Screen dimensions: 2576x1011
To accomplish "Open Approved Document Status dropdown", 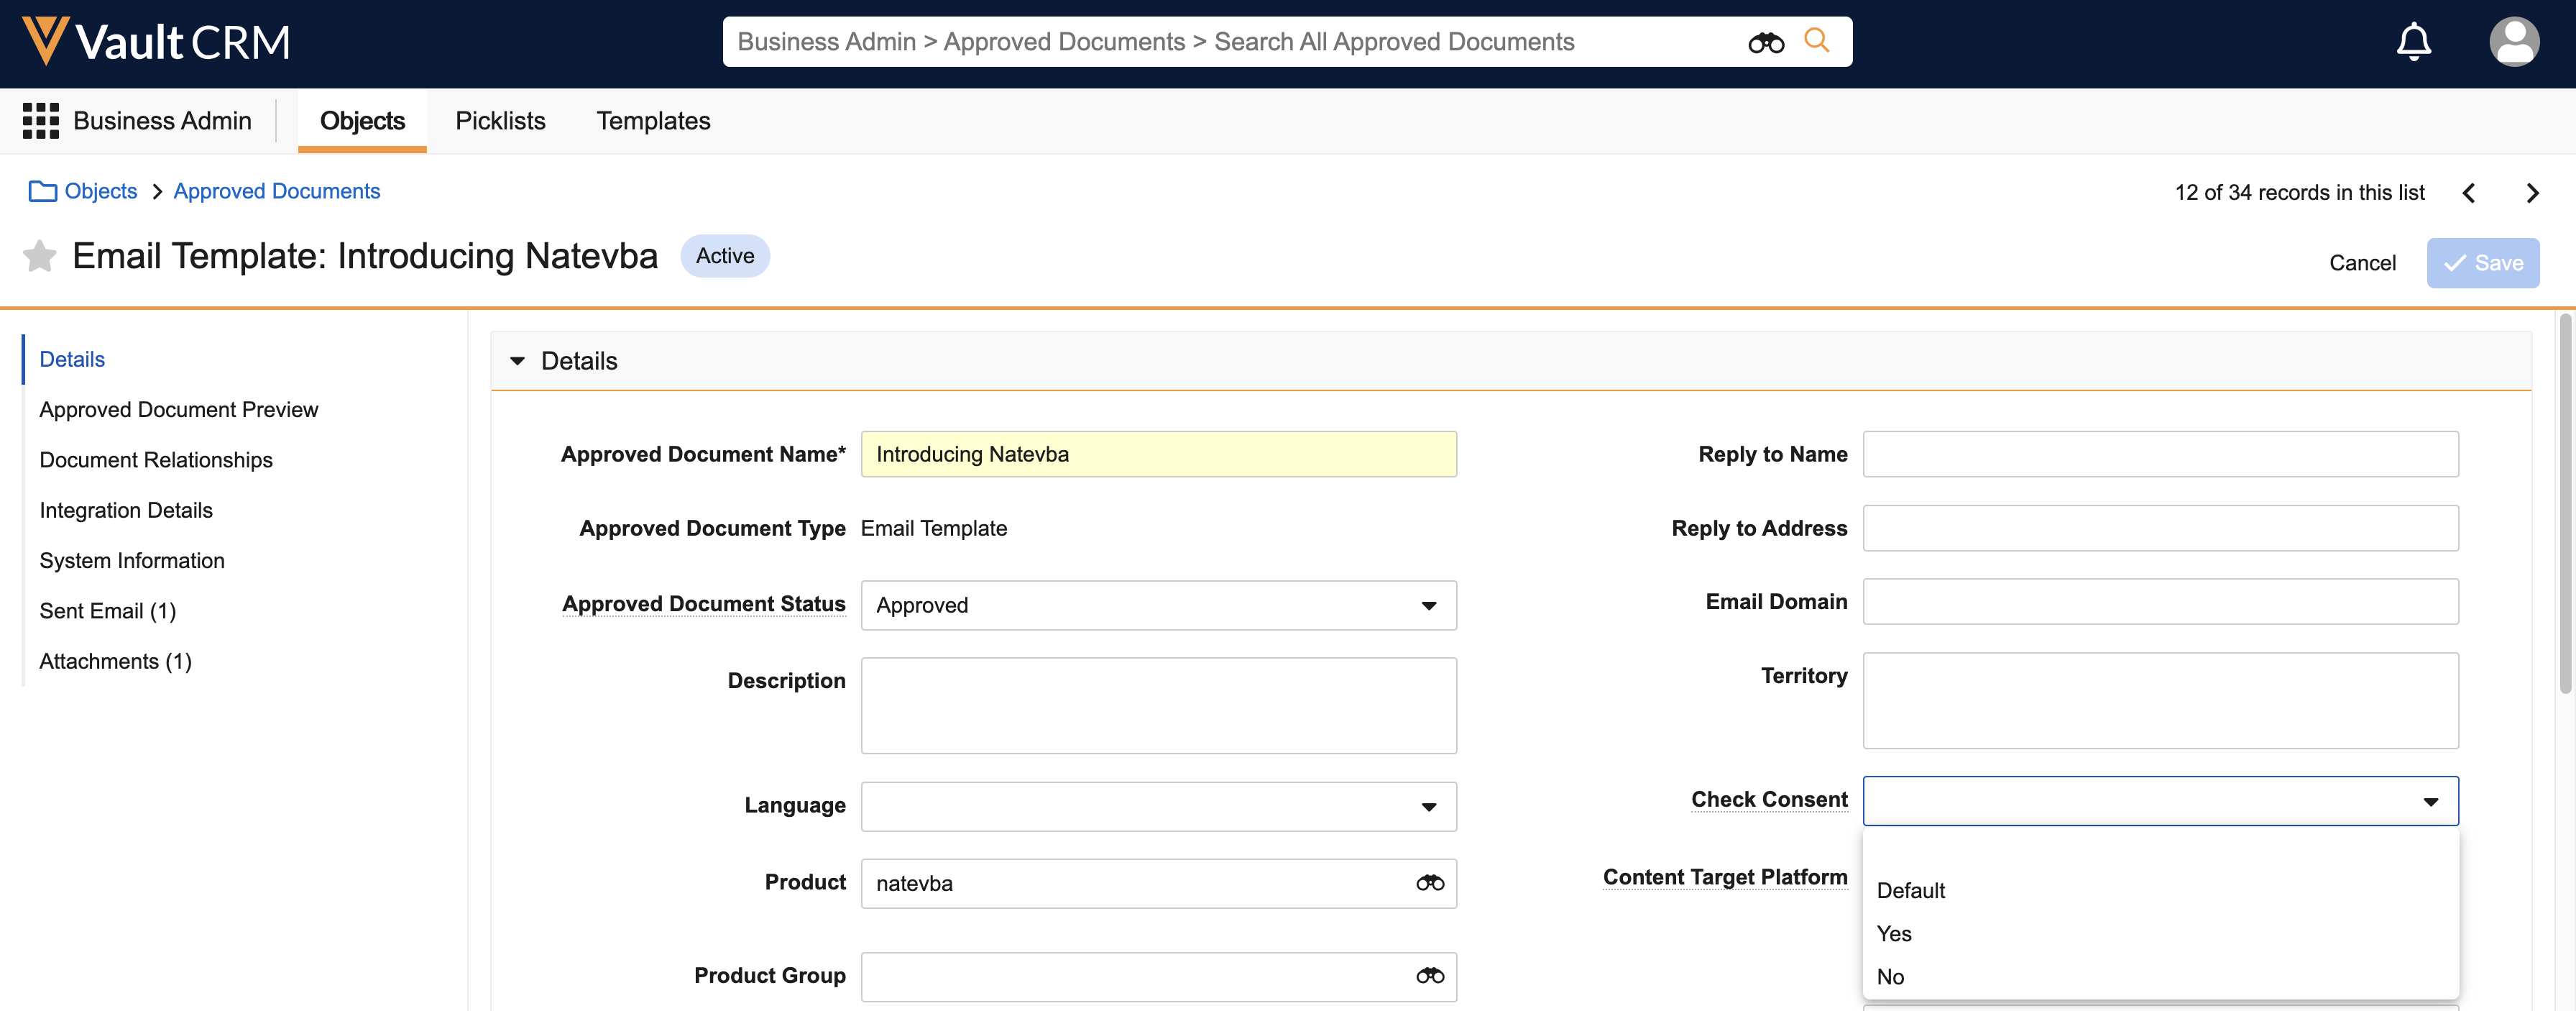I will [x=1158, y=606].
